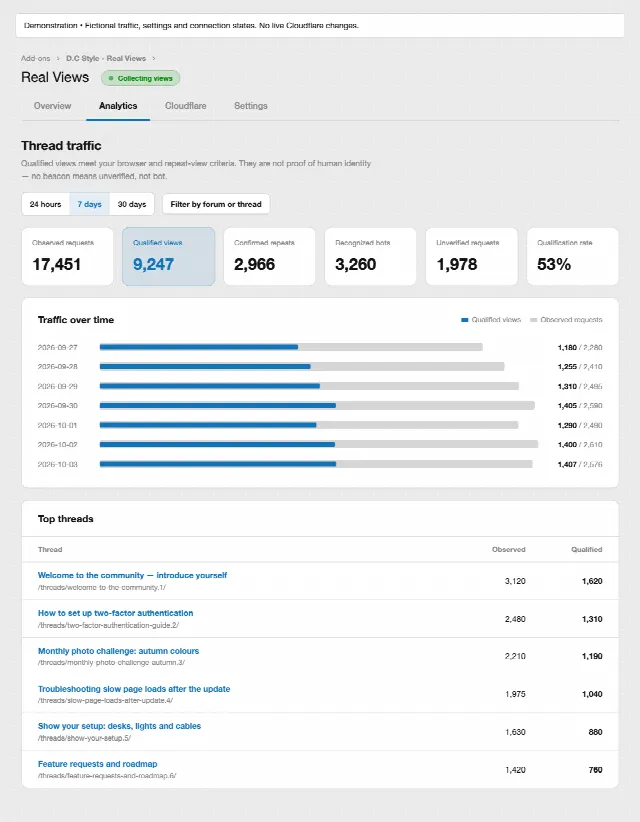Image resolution: width=640 pixels, height=822 pixels.
Task: Select the 7 days time range
Action: (x=90, y=204)
